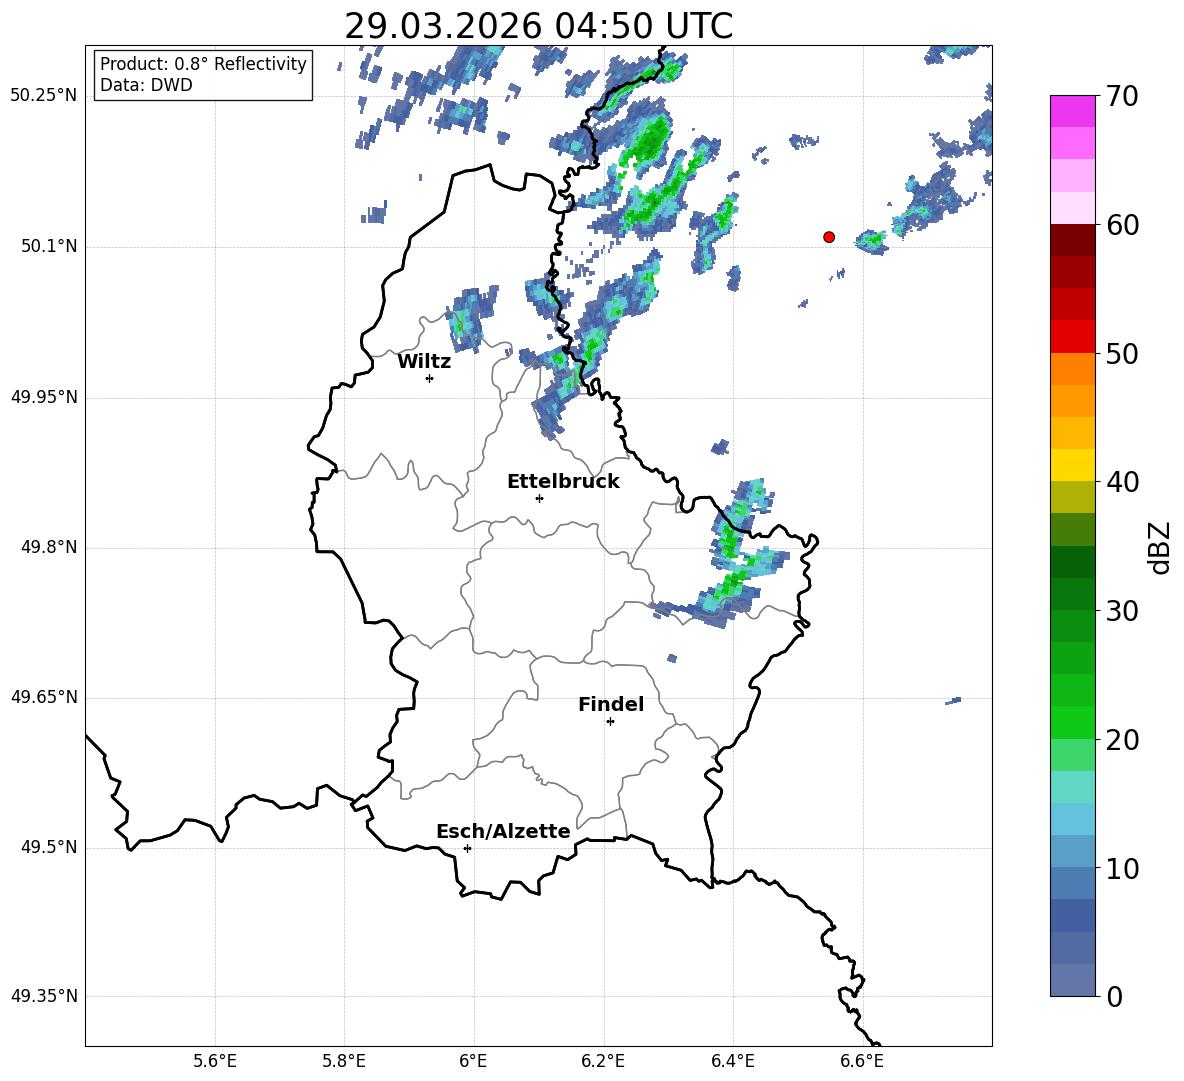1184x1081 pixels.
Task: Click the dBZ colorbar axis label
Action: click(1159, 547)
